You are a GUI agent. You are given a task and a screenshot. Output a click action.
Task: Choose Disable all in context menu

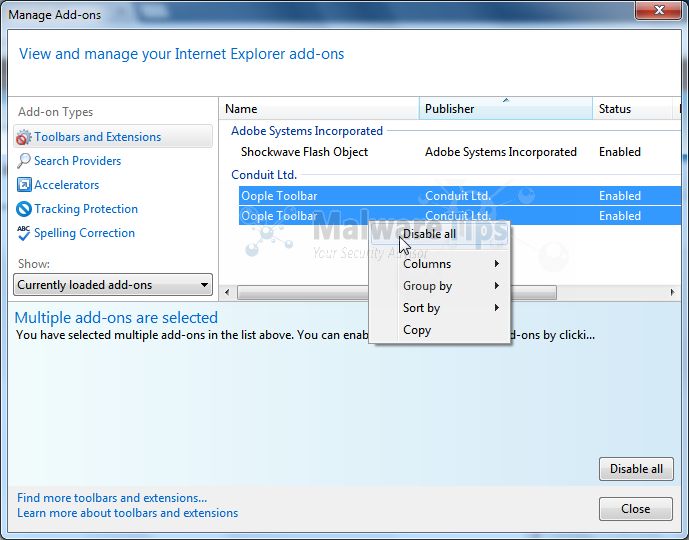click(x=430, y=234)
